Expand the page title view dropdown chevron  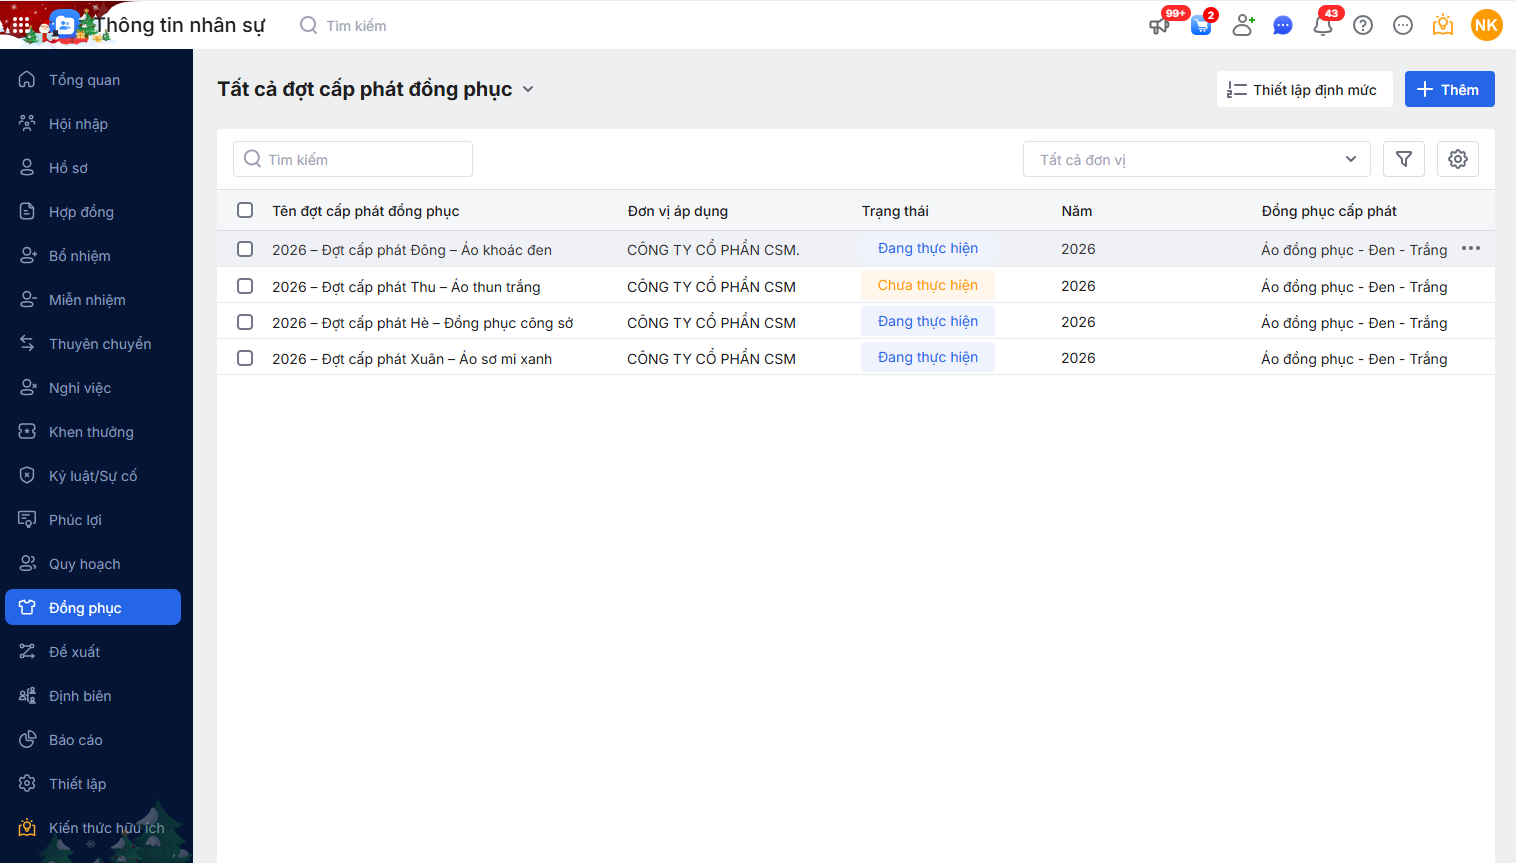click(x=528, y=89)
